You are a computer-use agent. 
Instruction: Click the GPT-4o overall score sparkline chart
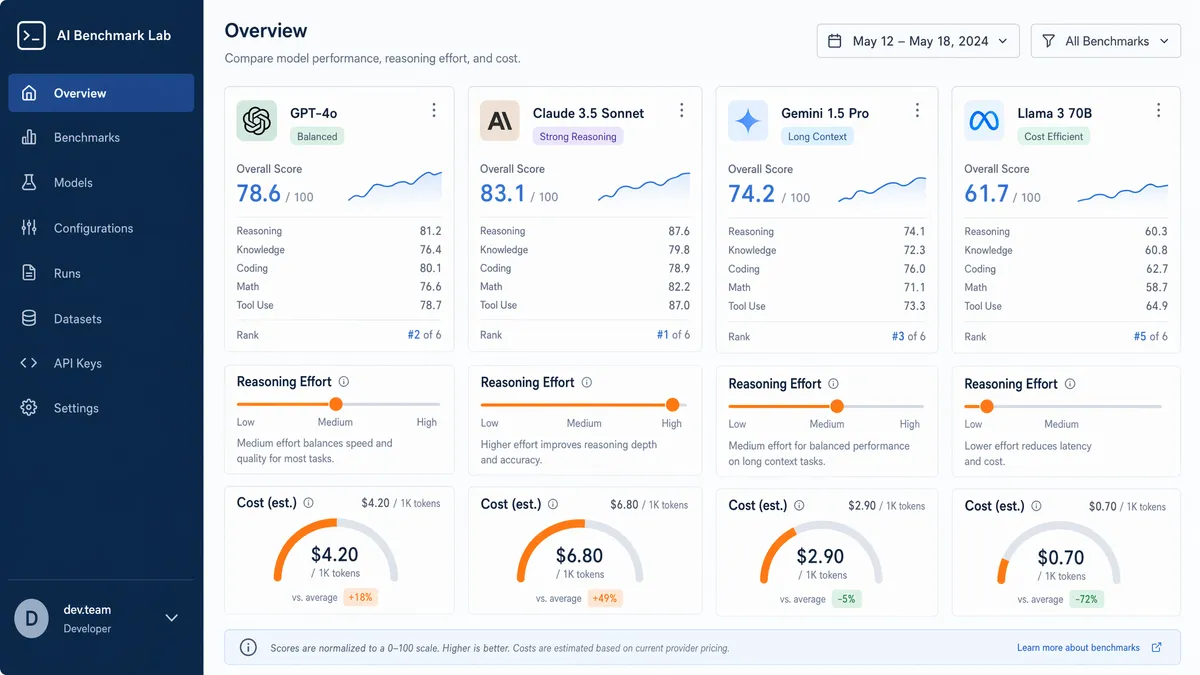[x=395, y=188]
